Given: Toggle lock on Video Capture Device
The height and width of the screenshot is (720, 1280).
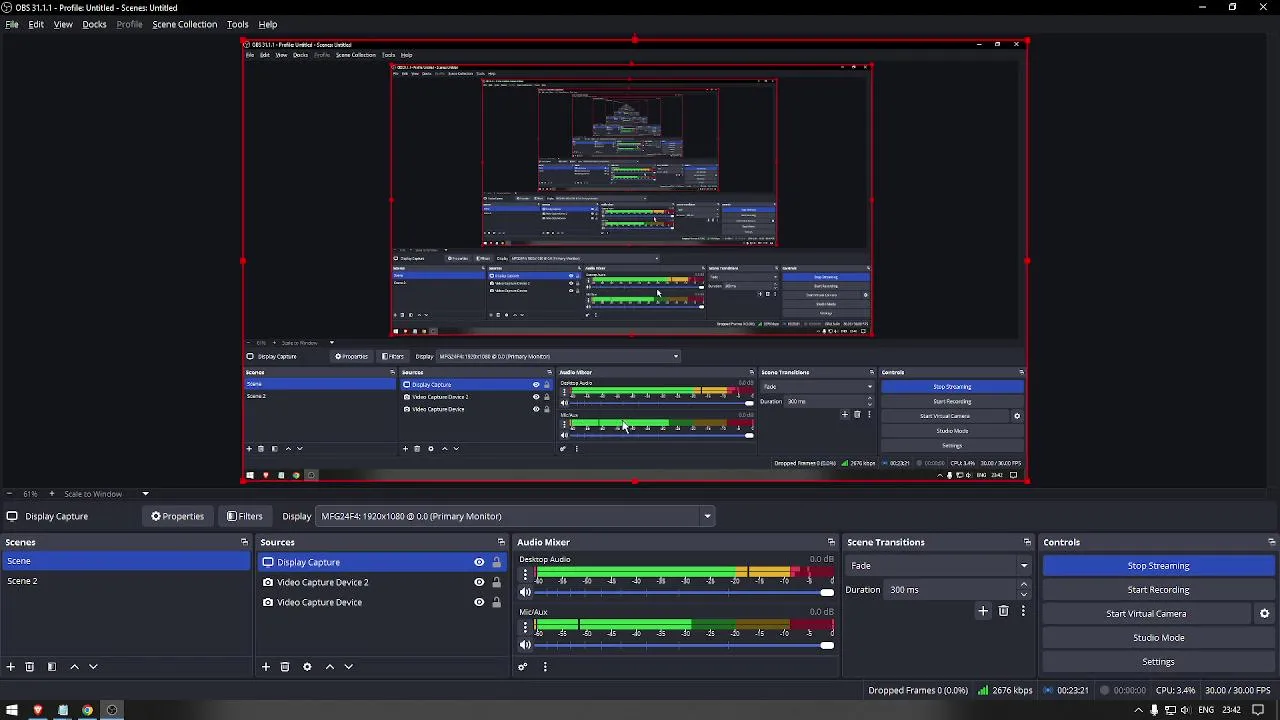Looking at the screenshot, I should tap(496, 602).
